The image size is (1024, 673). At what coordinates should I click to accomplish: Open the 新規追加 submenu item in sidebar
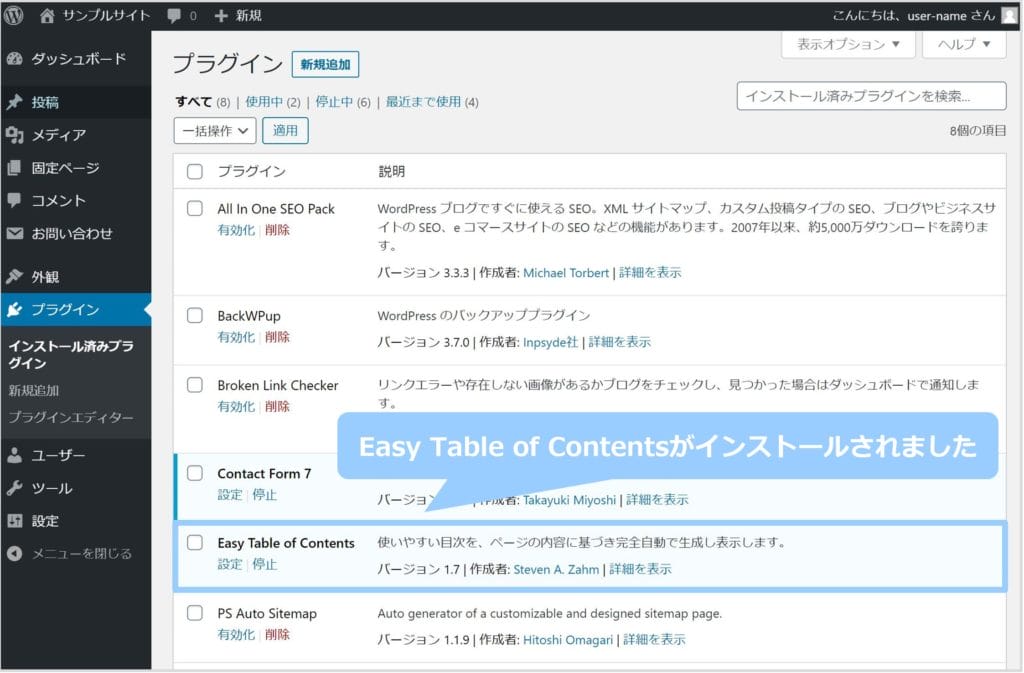34,390
